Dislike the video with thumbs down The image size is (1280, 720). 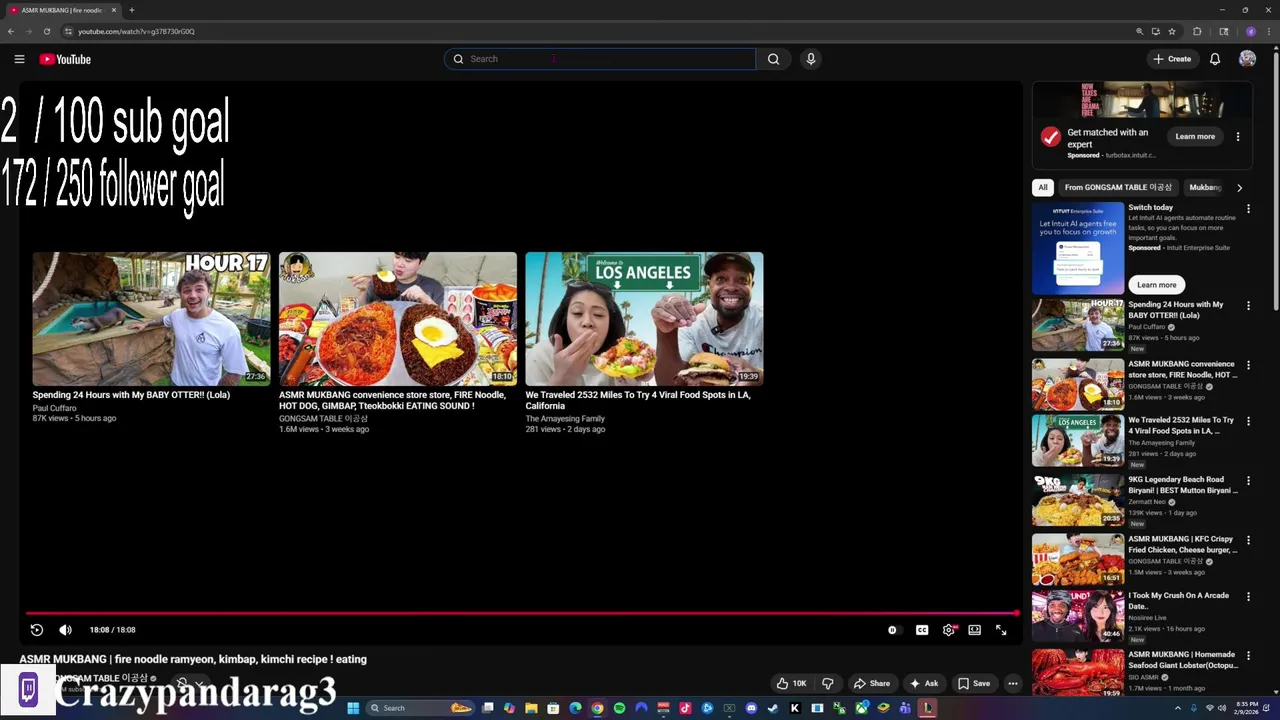coord(828,684)
